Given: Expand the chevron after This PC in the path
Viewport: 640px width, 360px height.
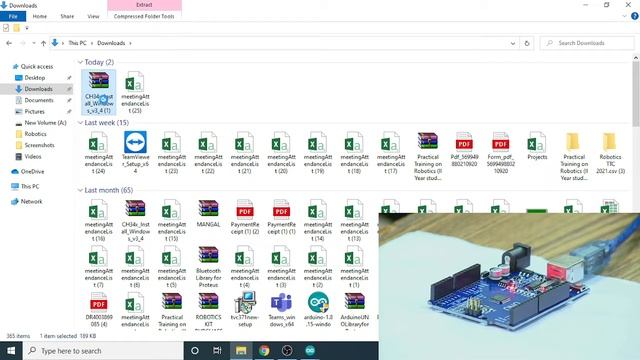Looking at the screenshot, I should tap(92, 43).
